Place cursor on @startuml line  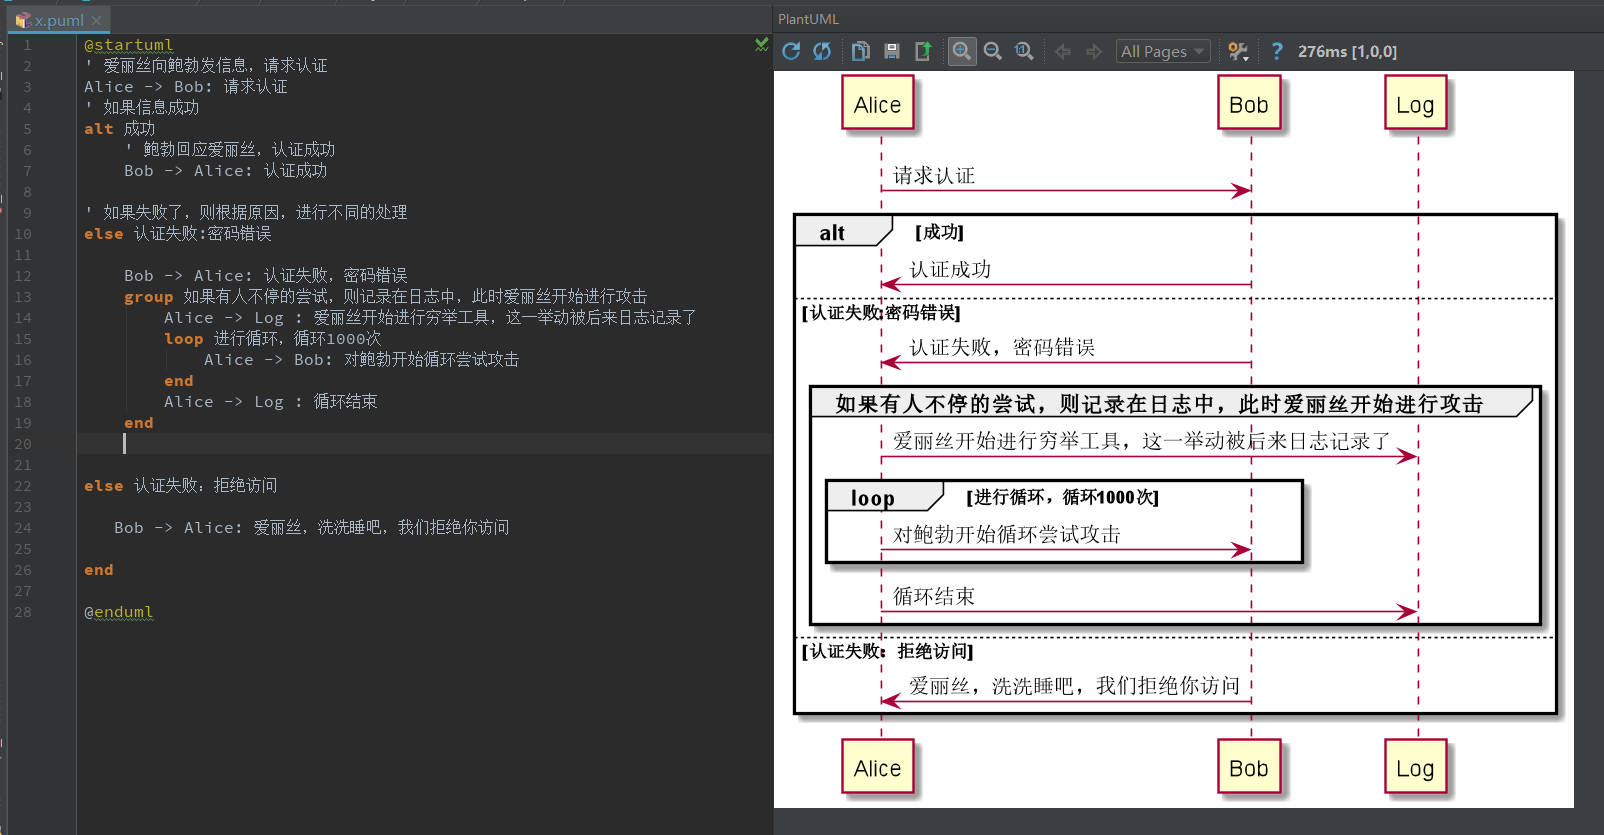coord(129,45)
